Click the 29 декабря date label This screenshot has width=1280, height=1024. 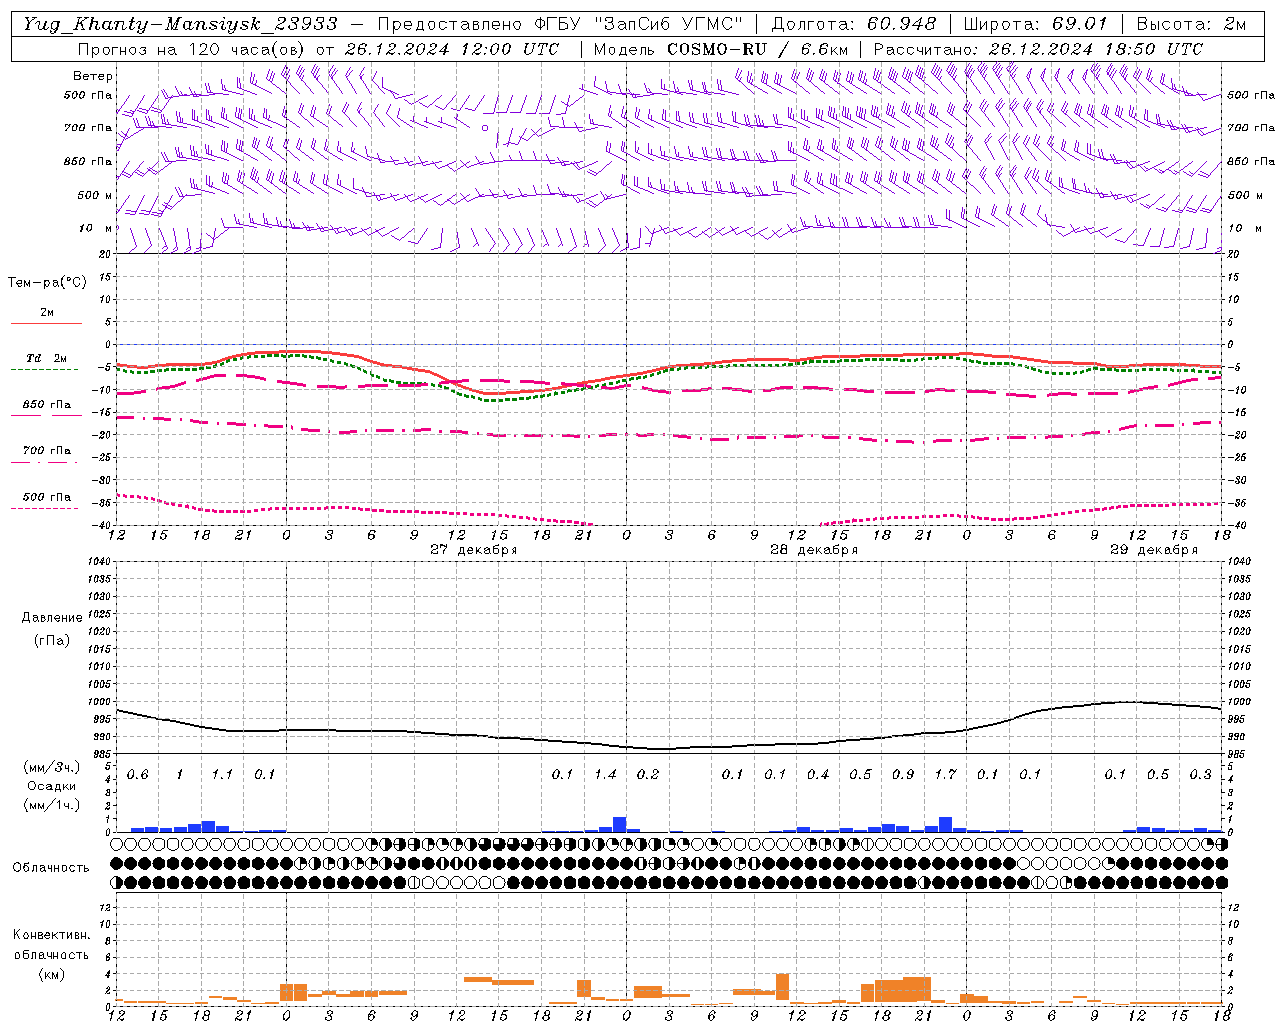(1154, 550)
